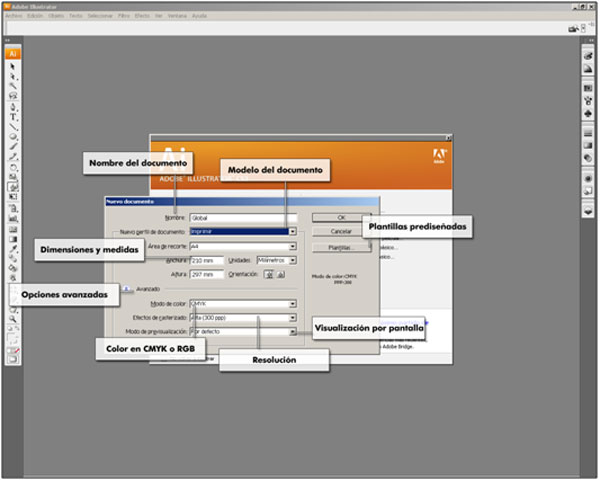The image size is (600, 480).
Task: Click the Anchura field showing 210 mm
Action: click(x=207, y=260)
